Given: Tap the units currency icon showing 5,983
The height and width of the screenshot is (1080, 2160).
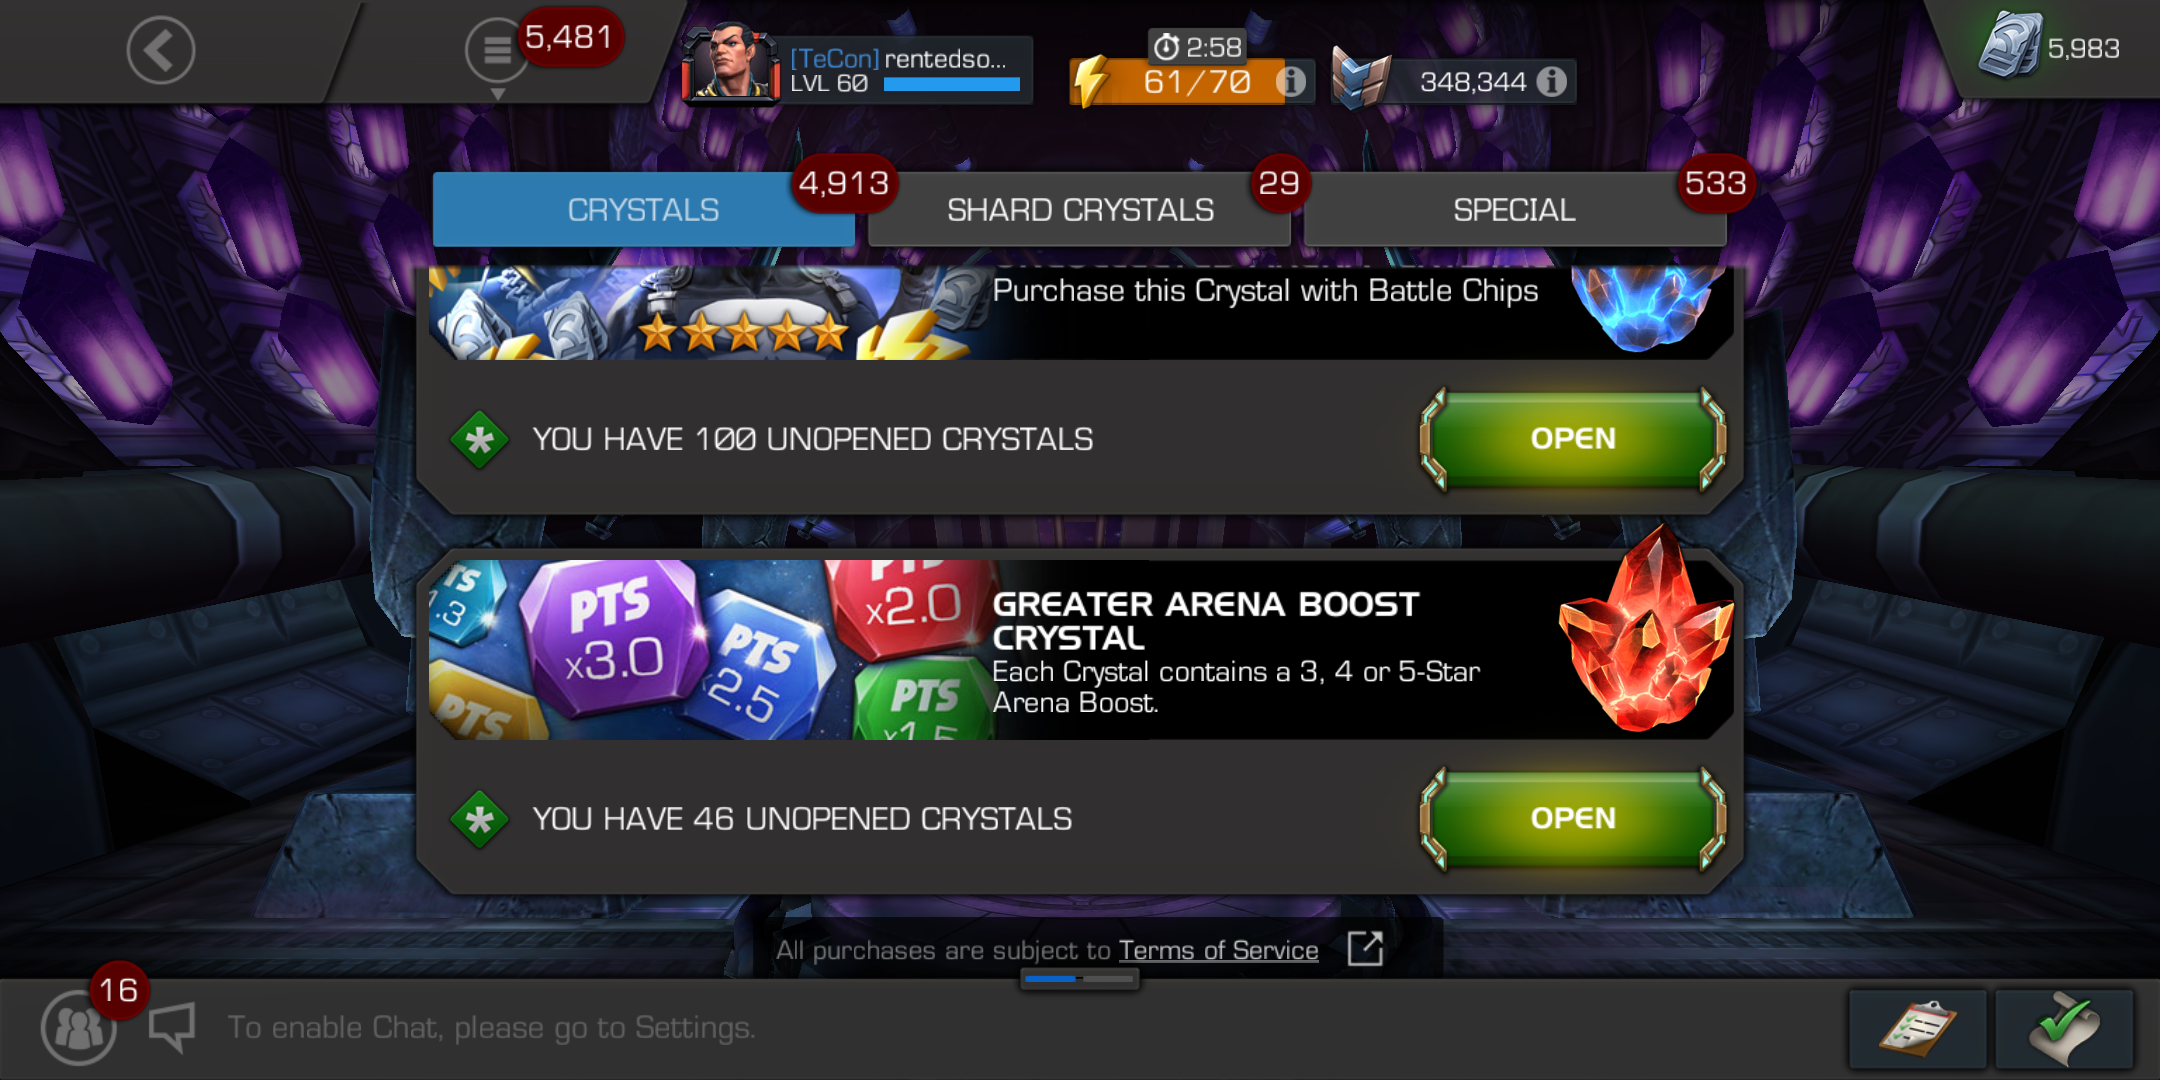Looking at the screenshot, I should tap(2010, 46).
